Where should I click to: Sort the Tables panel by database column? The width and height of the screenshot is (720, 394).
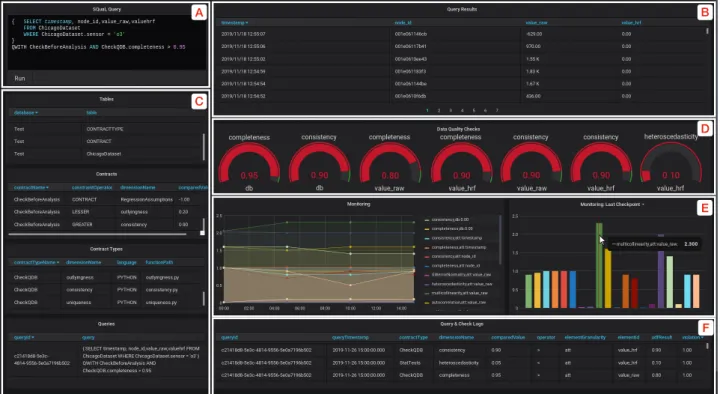pyautogui.click(x=26, y=113)
